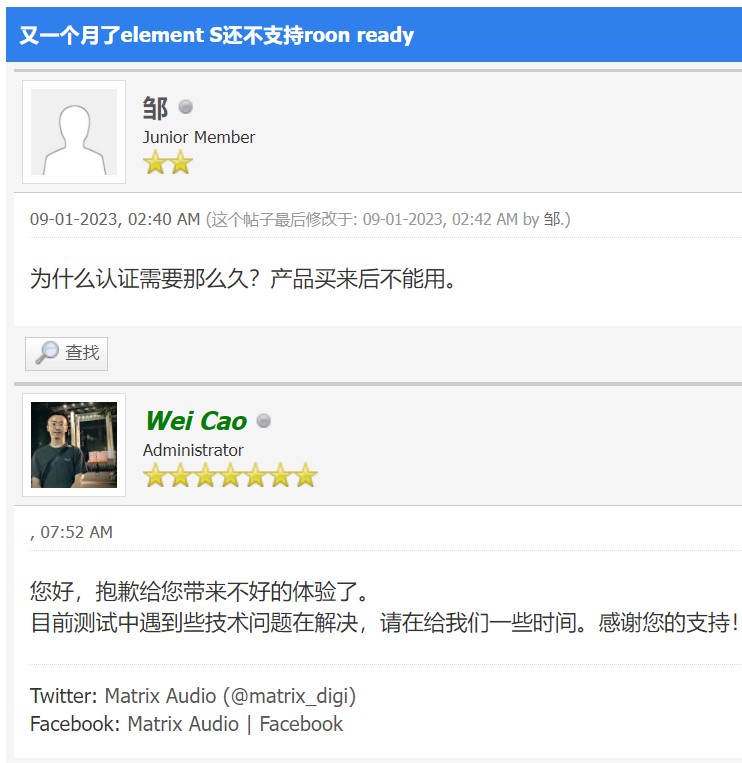742x763 pixels.
Task: Click the first Administrator rank star
Action: 155,476
